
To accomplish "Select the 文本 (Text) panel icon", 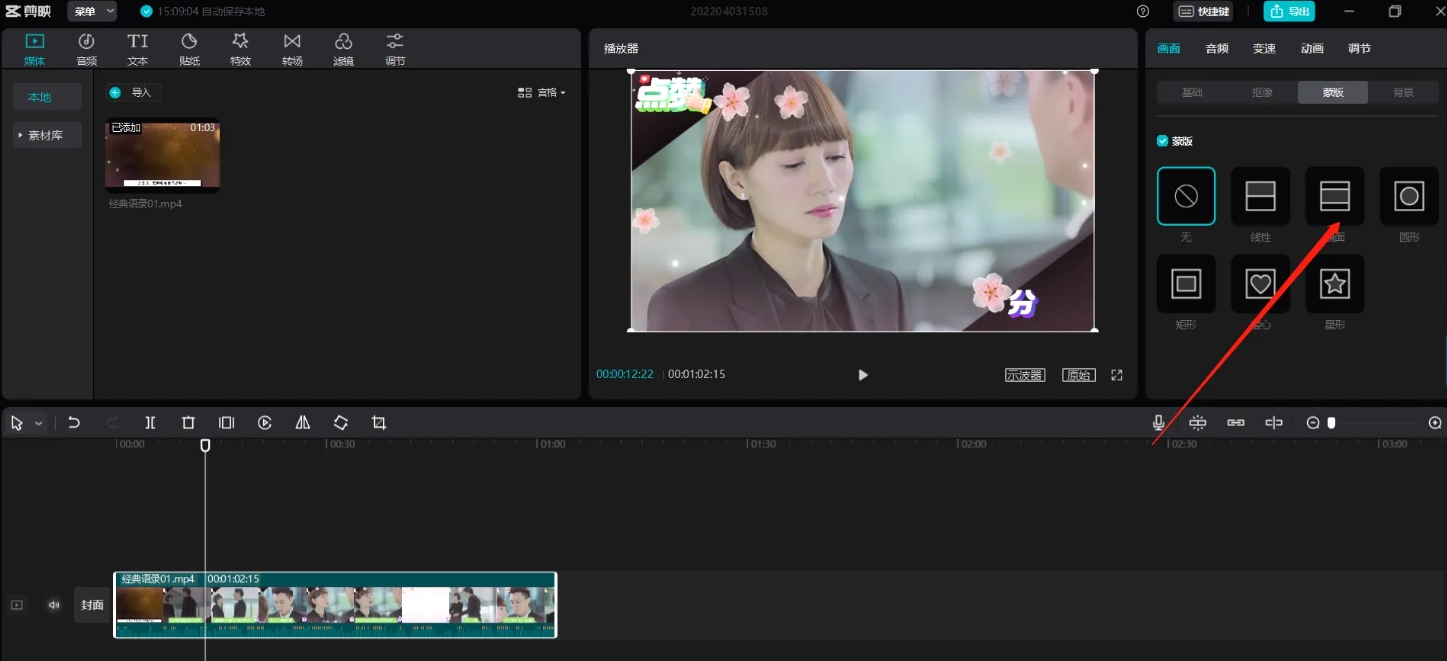I will click(x=137, y=47).
